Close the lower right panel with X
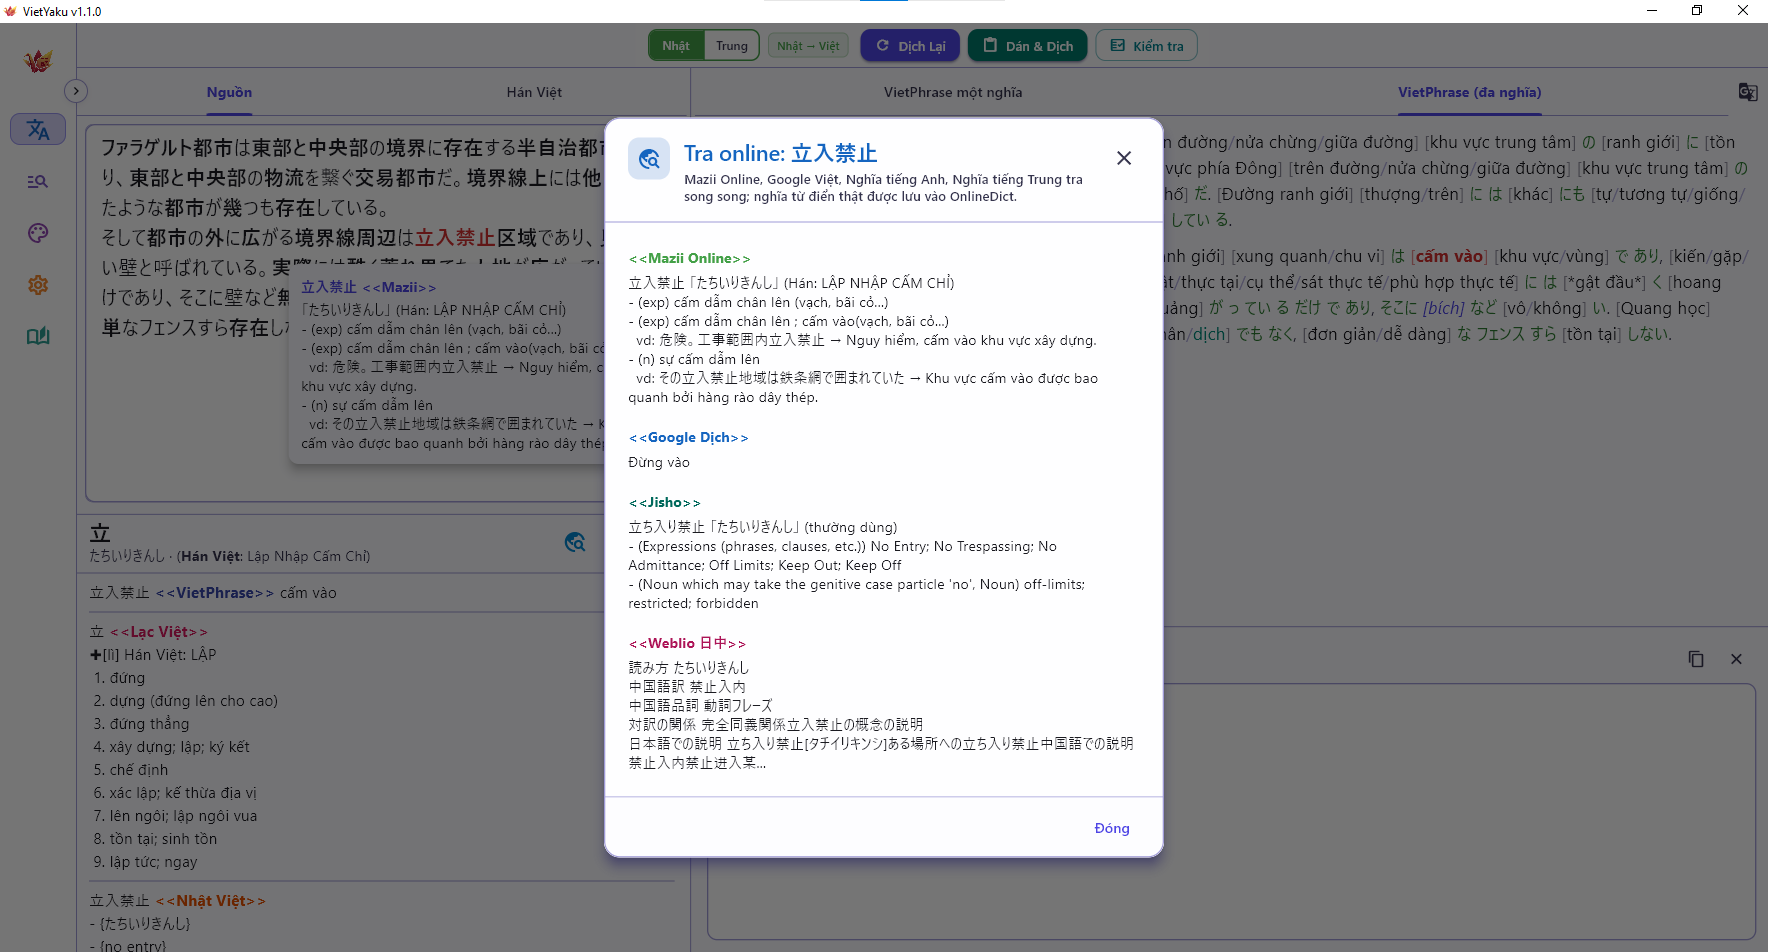Viewport: 1768px width, 952px height. 1736,659
